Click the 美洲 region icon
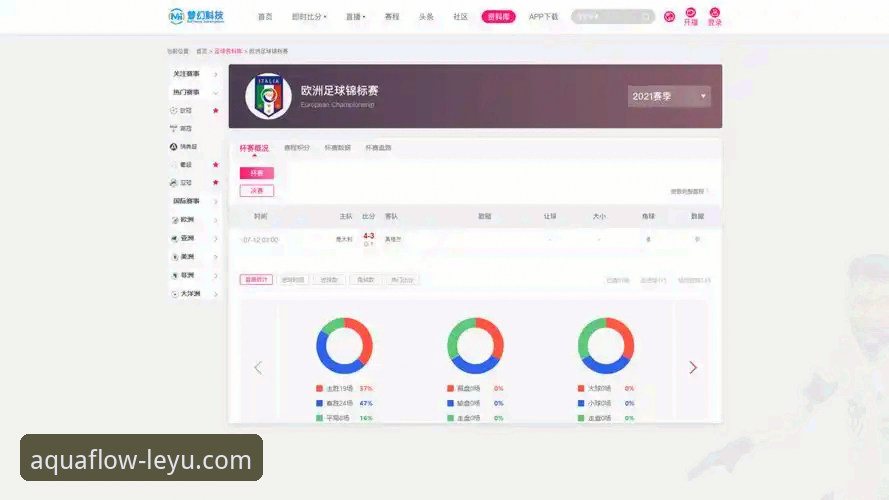 click(x=175, y=257)
